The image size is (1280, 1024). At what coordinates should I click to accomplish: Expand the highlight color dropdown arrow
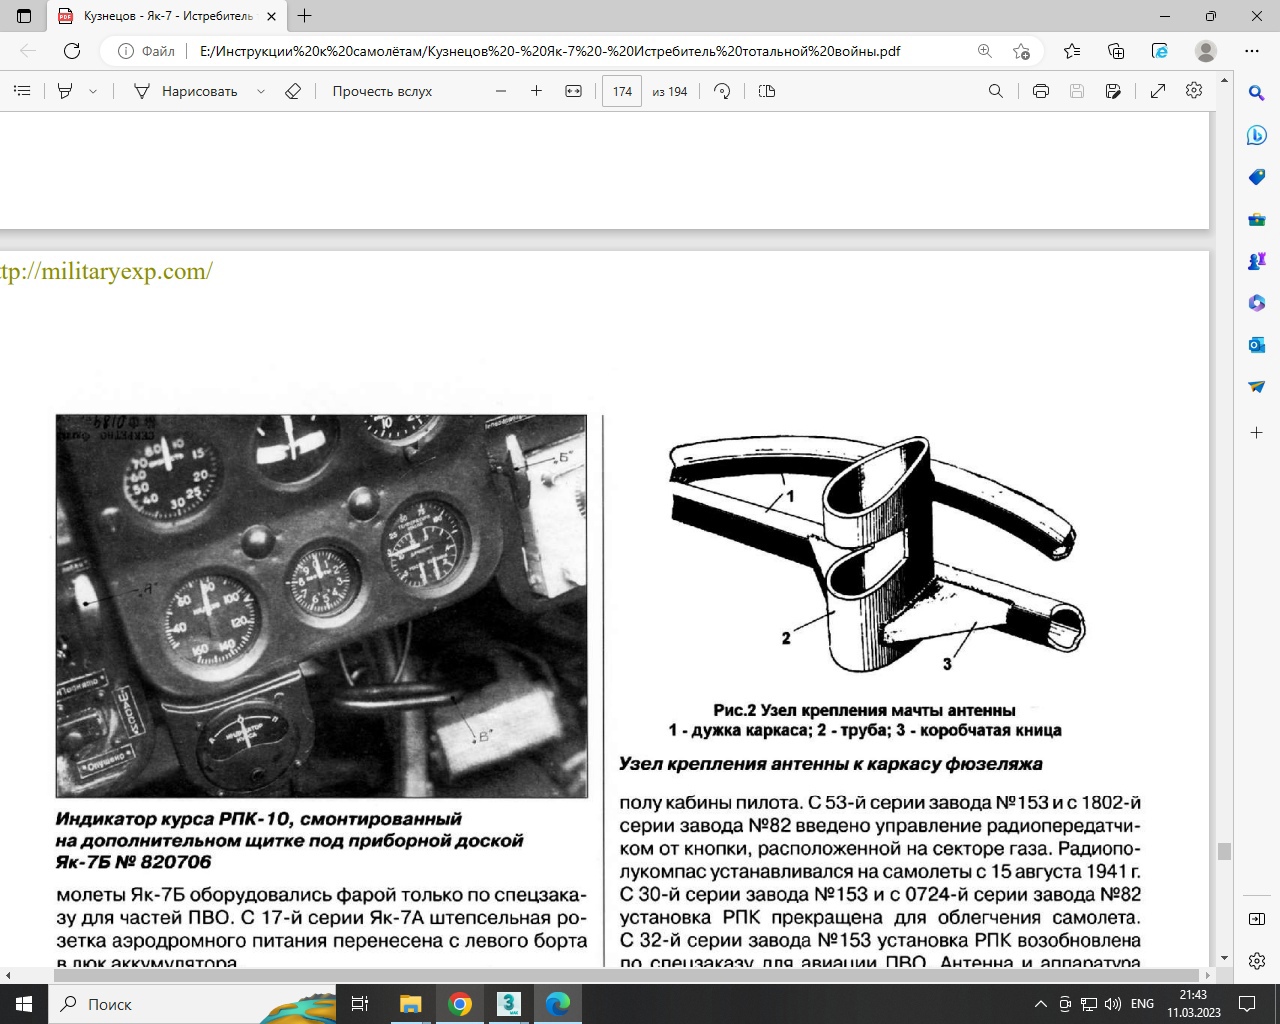click(x=93, y=91)
